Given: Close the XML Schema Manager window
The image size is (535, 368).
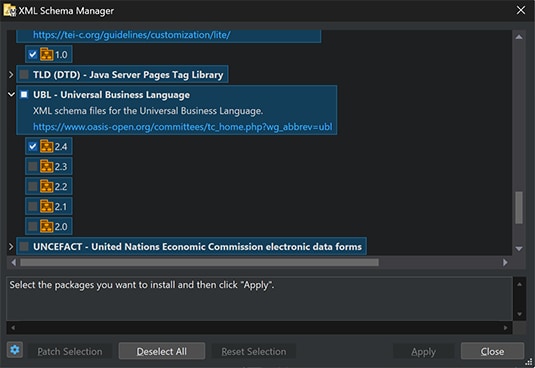Looking at the screenshot, I should pyautogui.click(x=521, y=10).
